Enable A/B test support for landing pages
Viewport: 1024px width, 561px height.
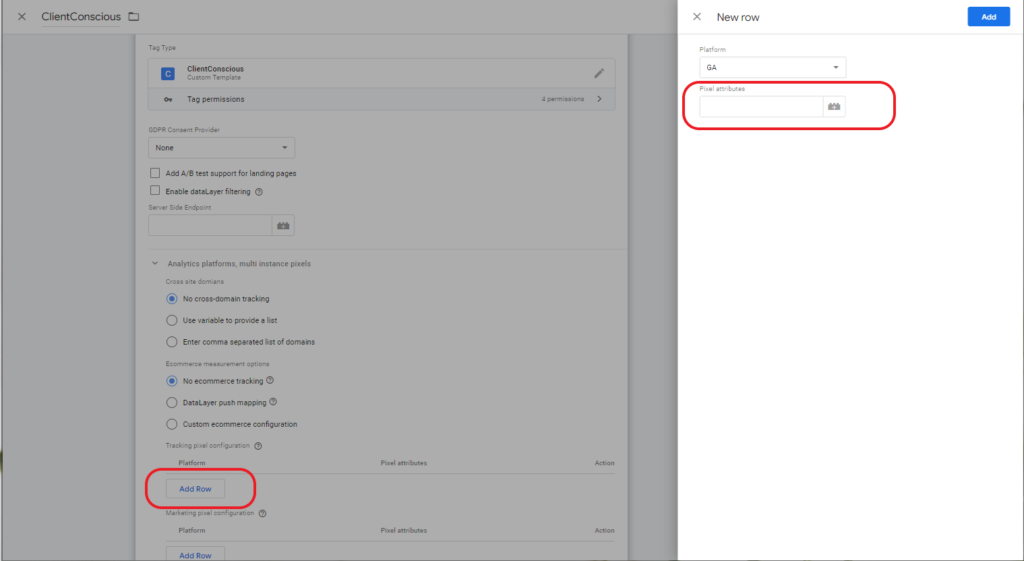point(155,173)
